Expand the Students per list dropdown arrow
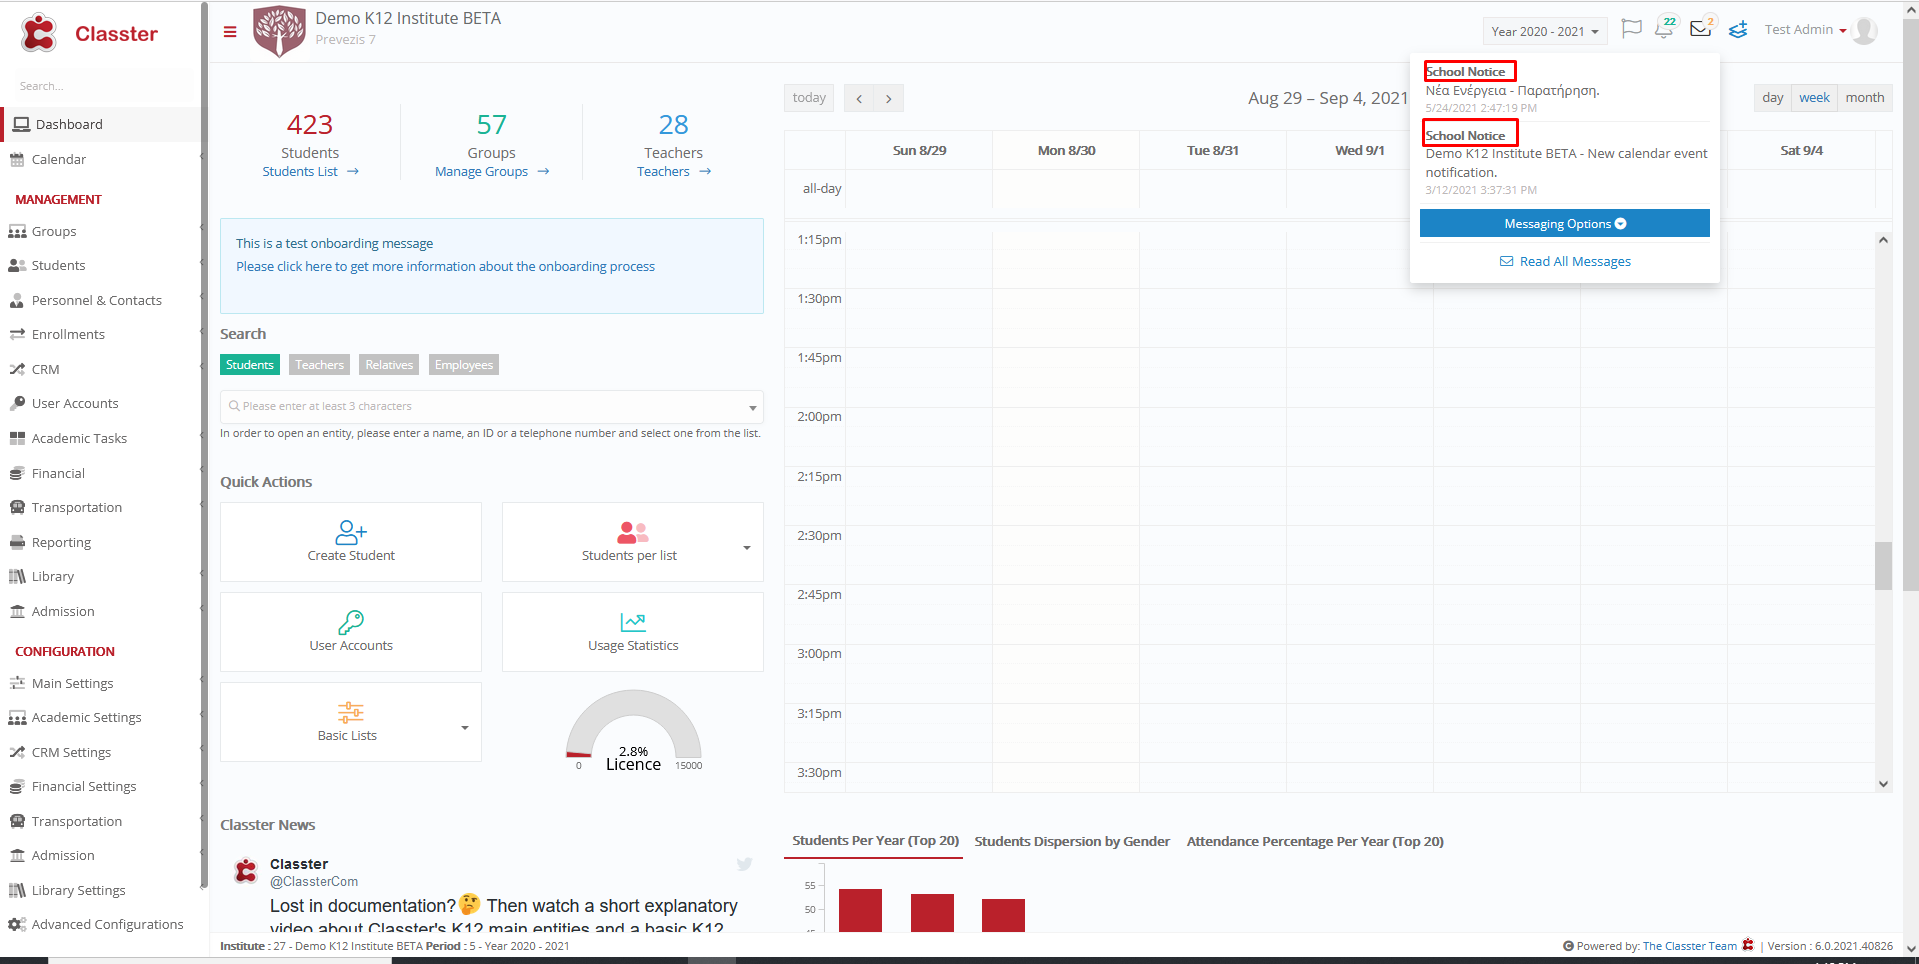The height and width of the screenshot is (964, 1919). coord(747,548)
